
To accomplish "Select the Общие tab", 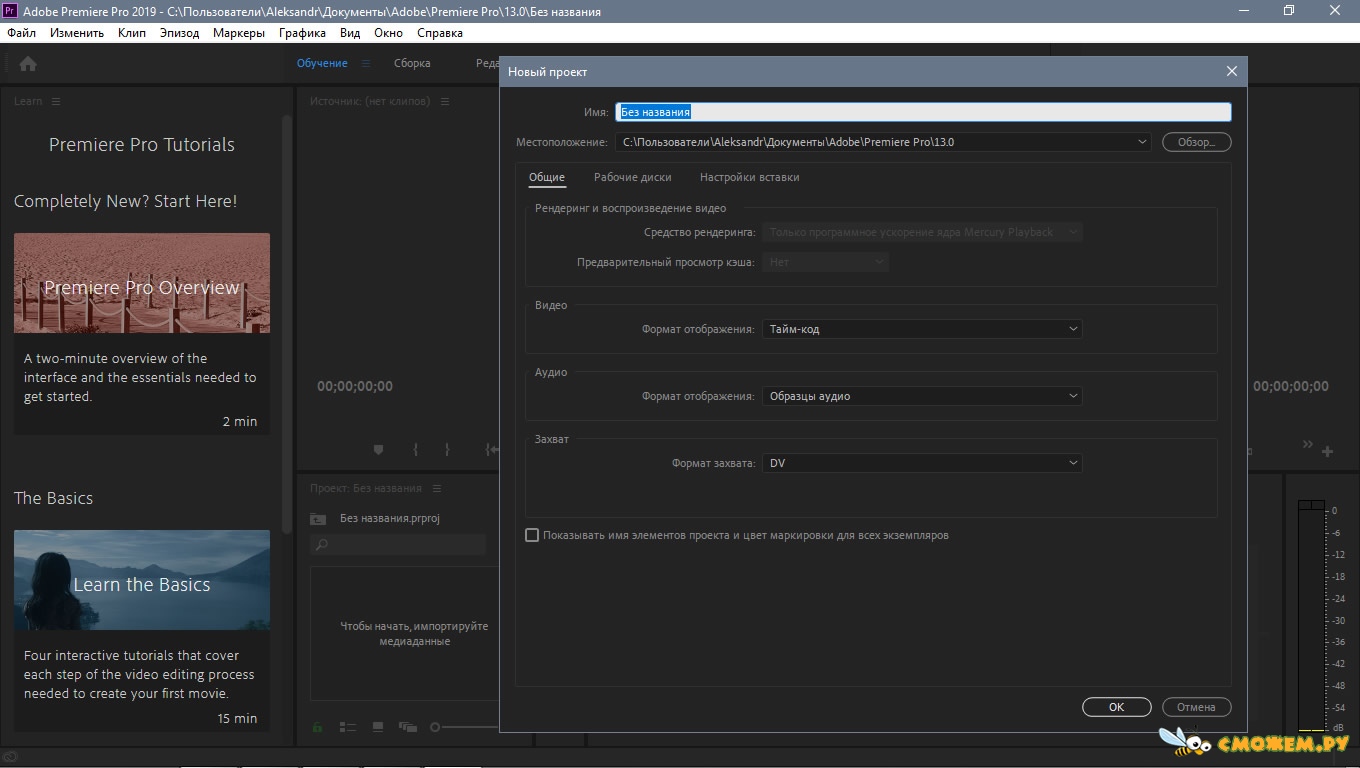I will (547, 177).
